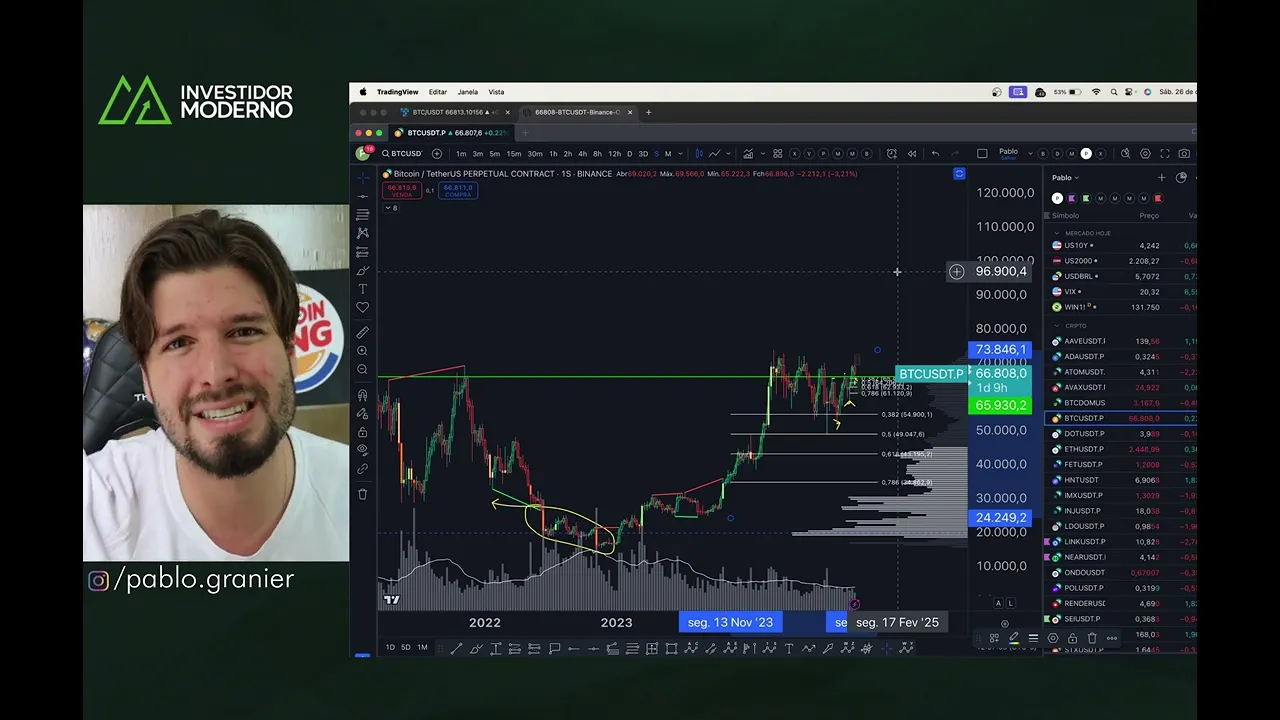Click the trash remove drawings icon
The height and width of the screenshot is (720, 1280).
point(362,494)
